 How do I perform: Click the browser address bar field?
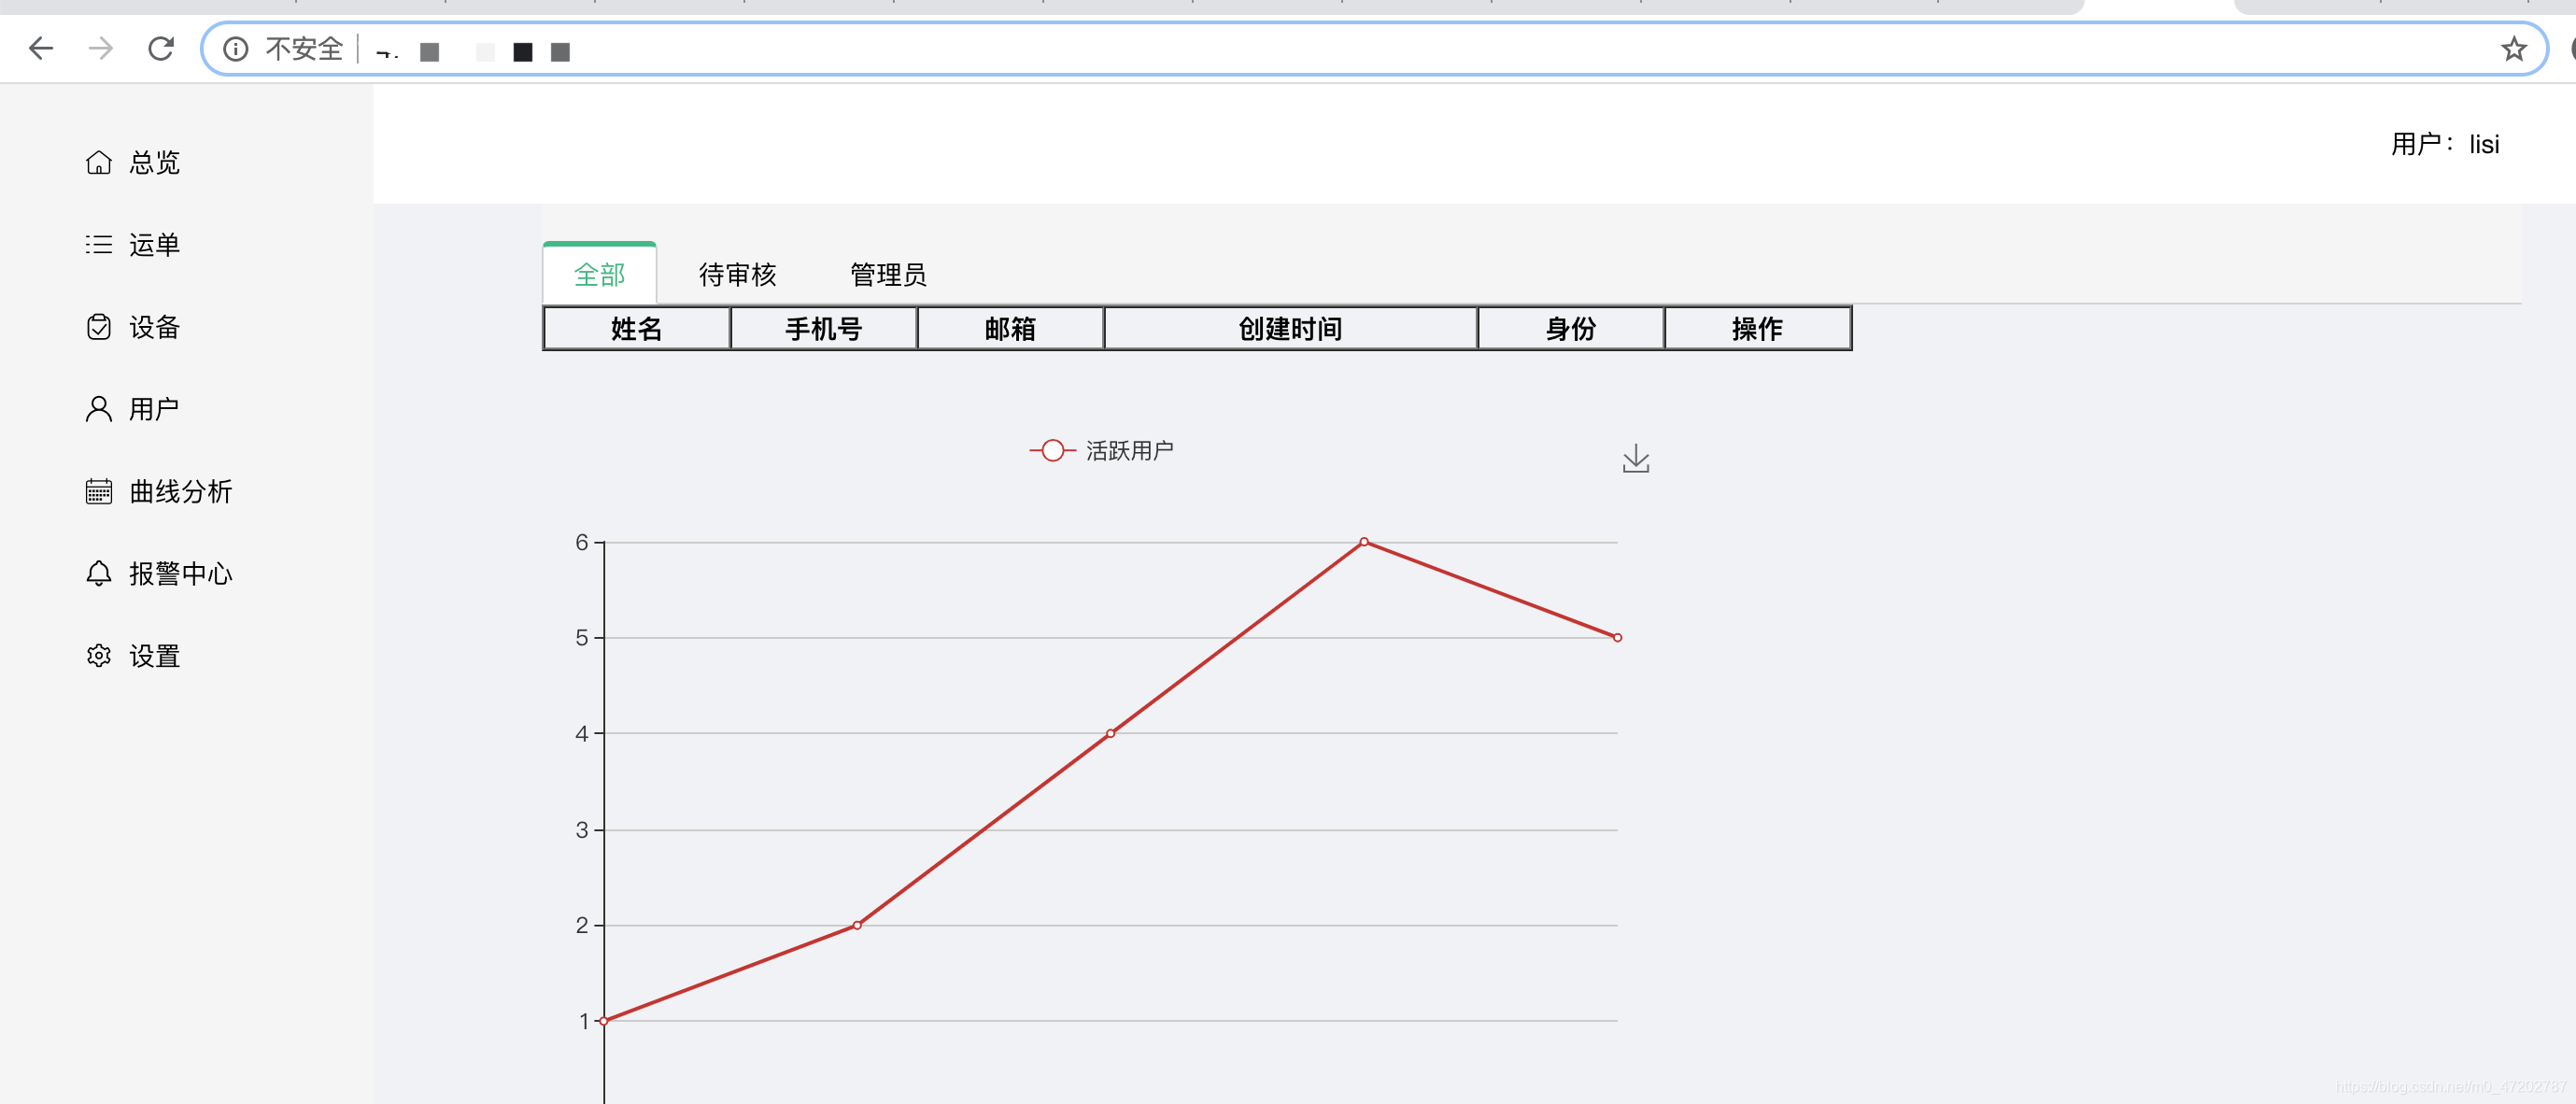tap(1374, 49)
